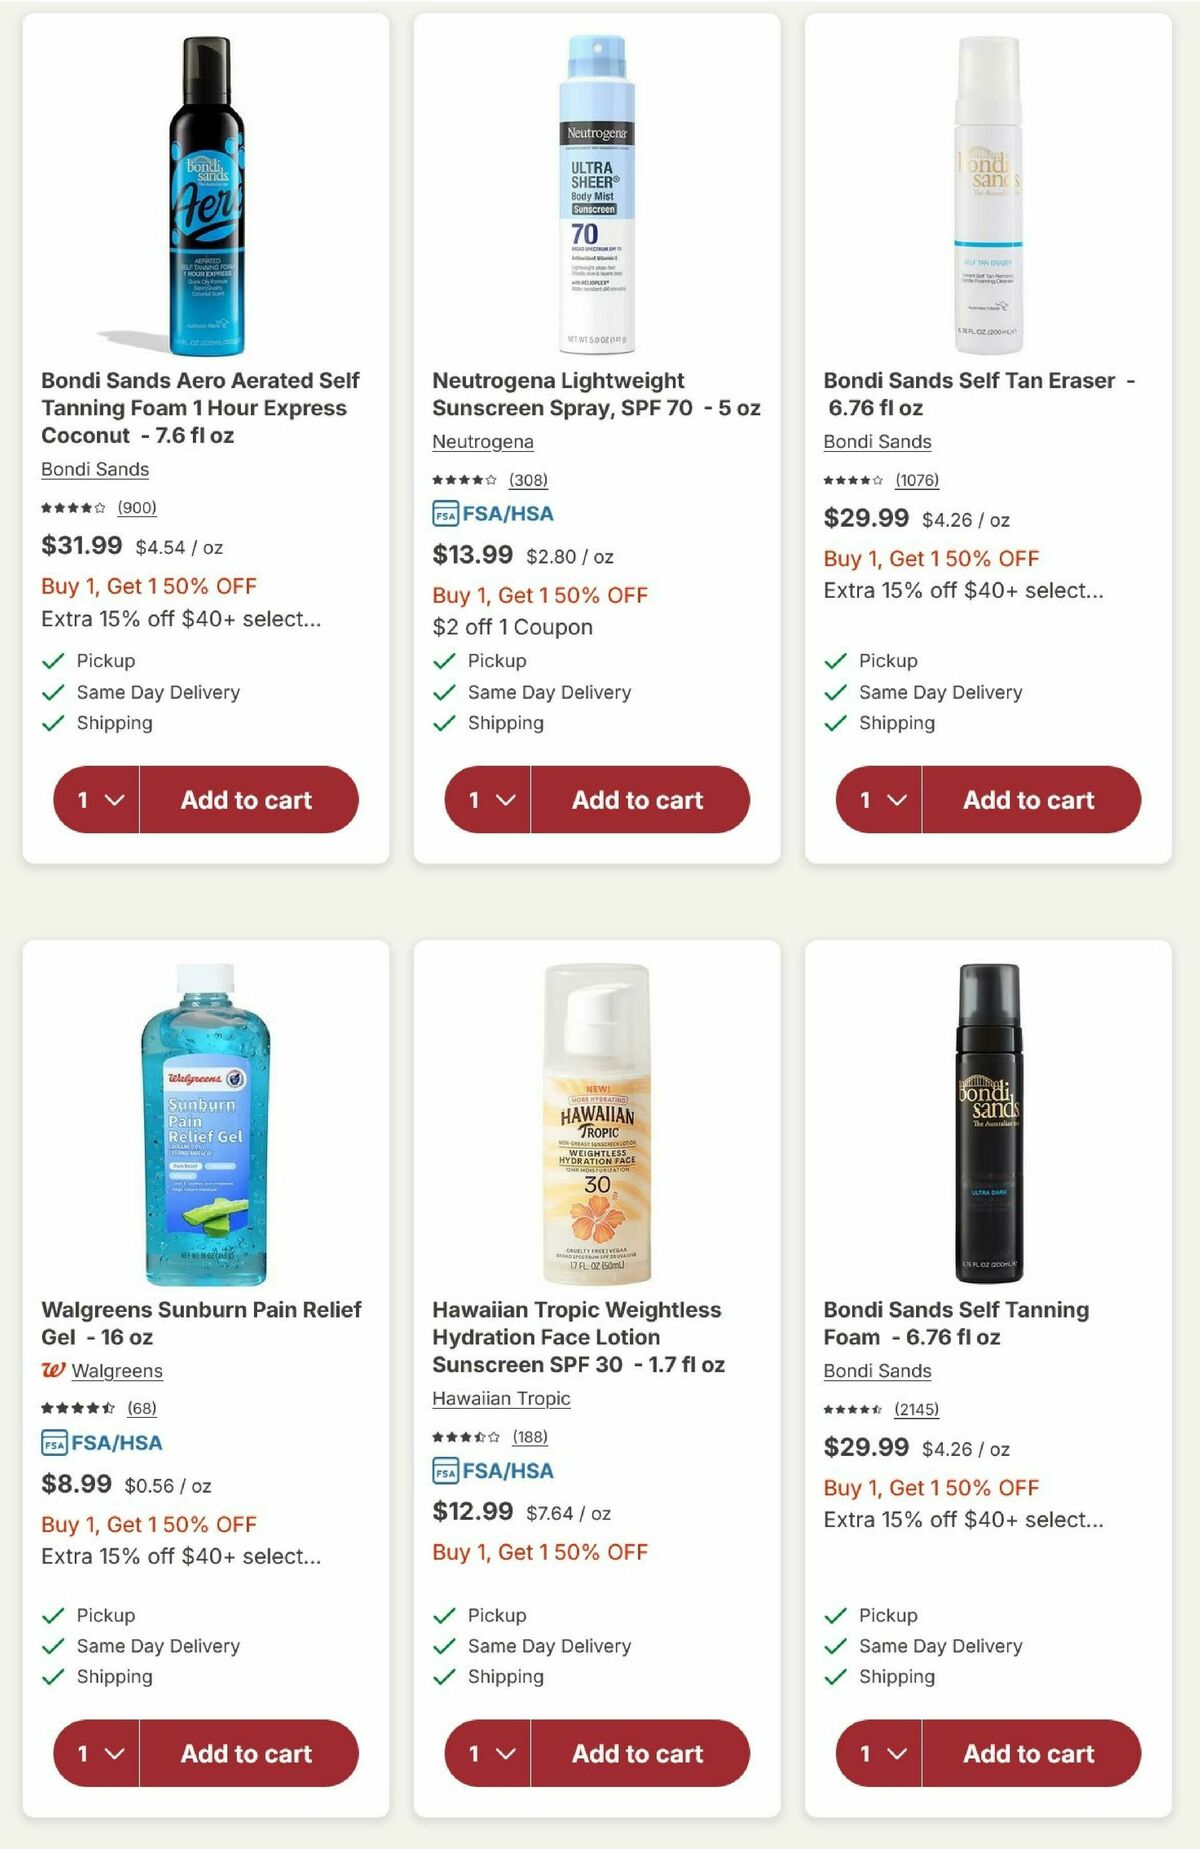Open the quantity dropdown for Bondi Sands Aero foam
This screenshot has height=1849, width=1200.
pos(96,799)
